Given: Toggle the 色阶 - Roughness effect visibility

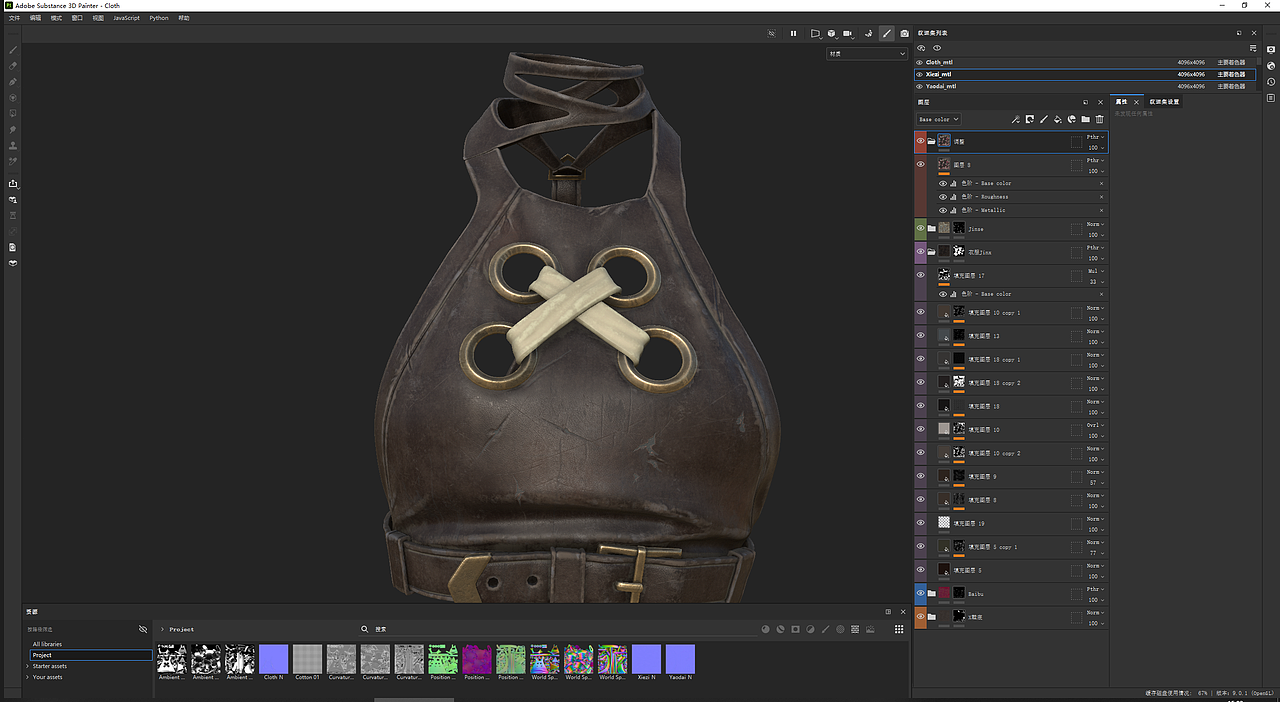Looking at the screenshot, I should pyautogui.click(x=943, y=197).
